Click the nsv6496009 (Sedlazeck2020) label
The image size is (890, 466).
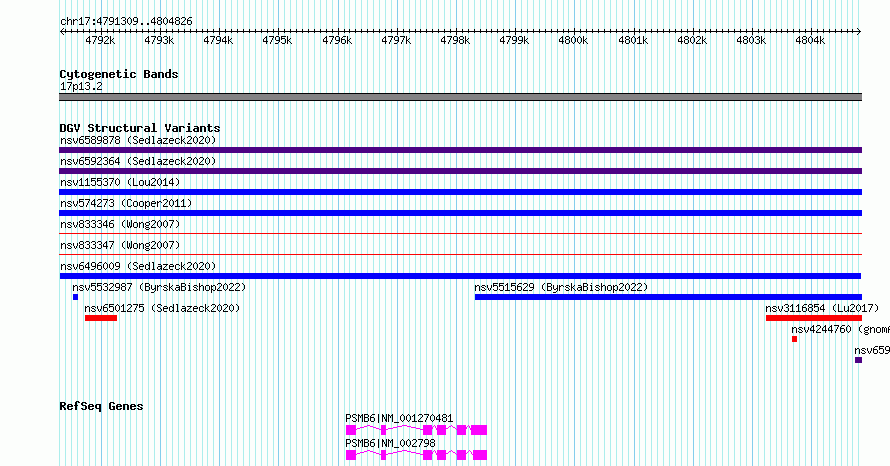tap(138, 266)
